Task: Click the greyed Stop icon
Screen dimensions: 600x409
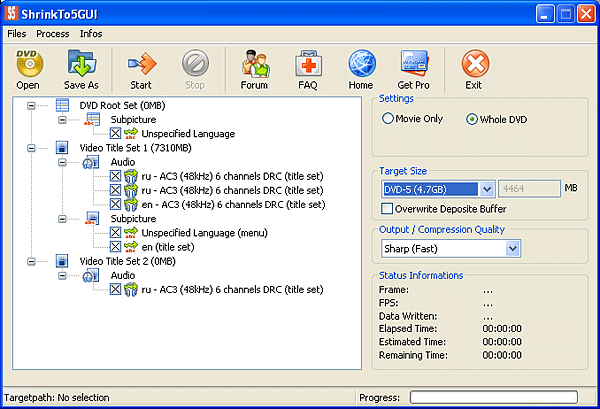Action: (x=195, y=63)
